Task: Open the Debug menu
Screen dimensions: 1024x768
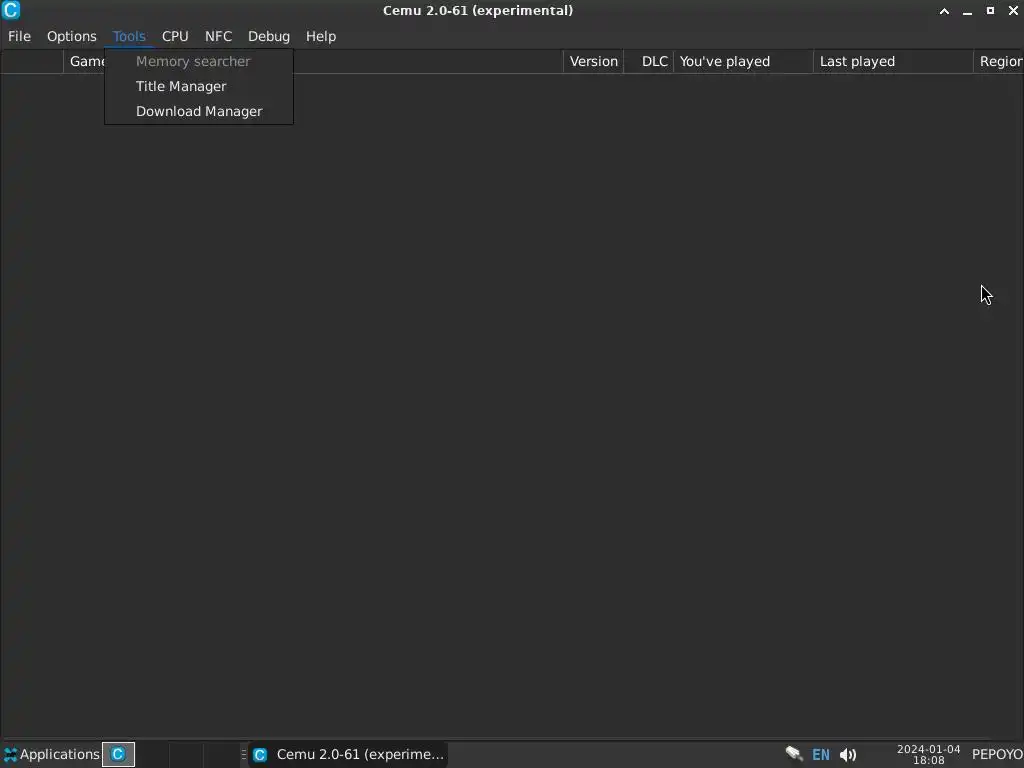Action: 268,37
